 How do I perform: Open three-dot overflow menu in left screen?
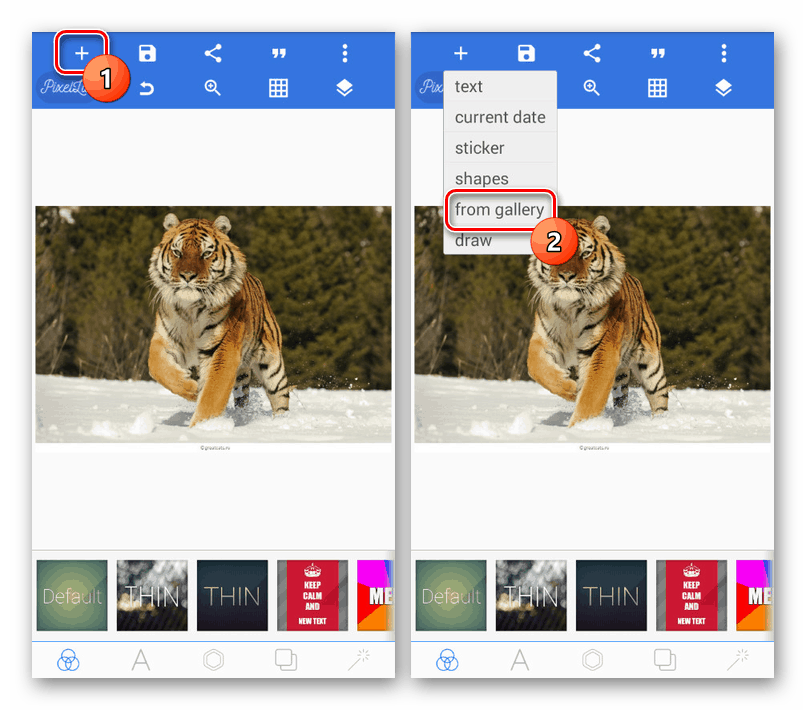344,53
